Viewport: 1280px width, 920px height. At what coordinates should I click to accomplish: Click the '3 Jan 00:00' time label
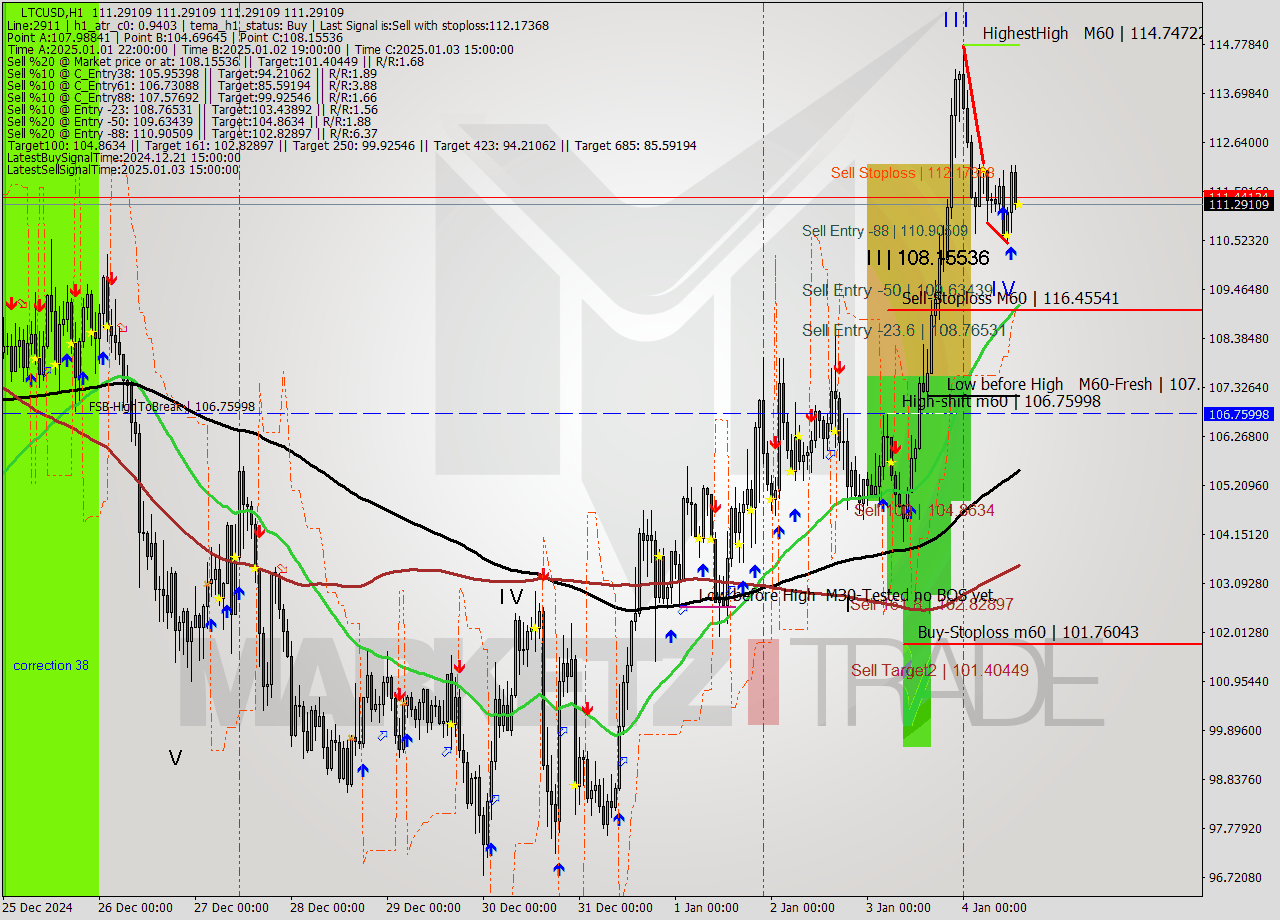pos(900,908)
